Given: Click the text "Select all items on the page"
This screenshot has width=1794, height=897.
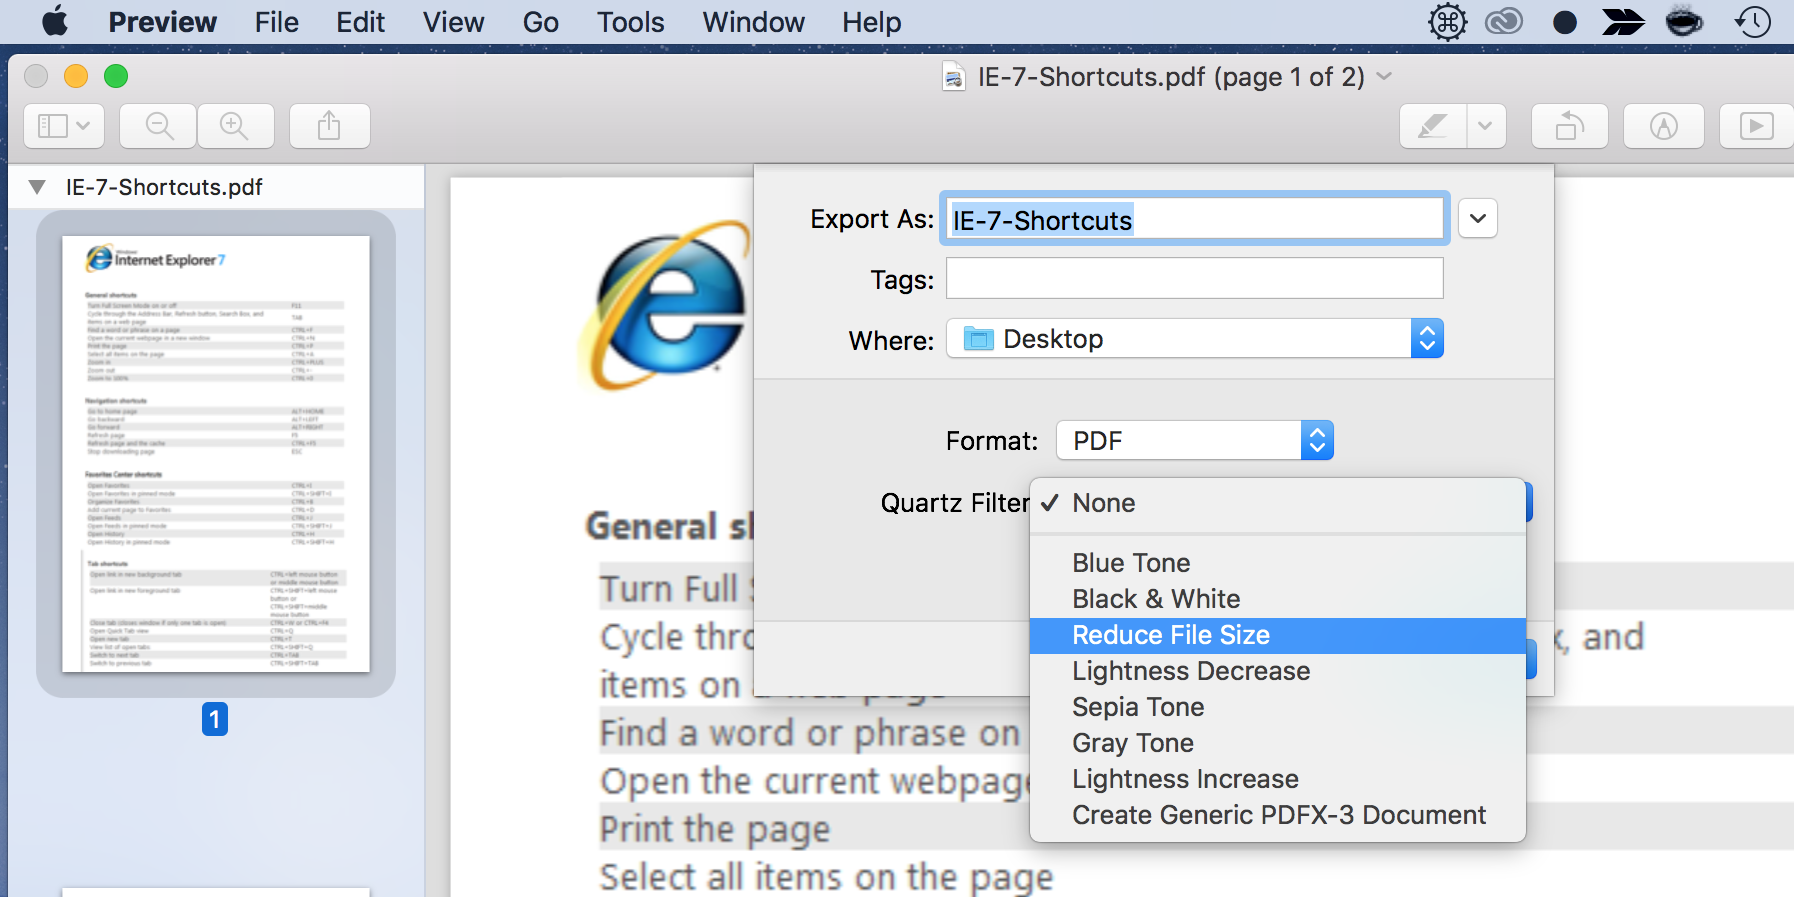Looking at the screenshot, I should click(826, 877).
